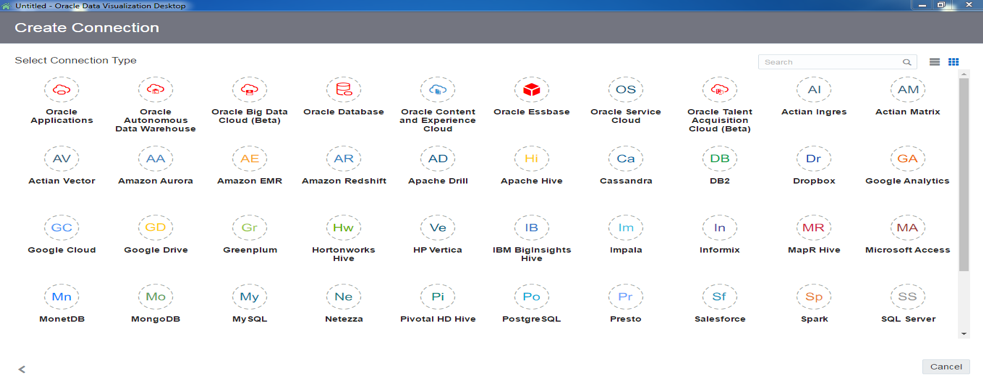The image size is (983, 383).
Task: Select the Oracle Essbase cube icon
Action: (532, 90)
